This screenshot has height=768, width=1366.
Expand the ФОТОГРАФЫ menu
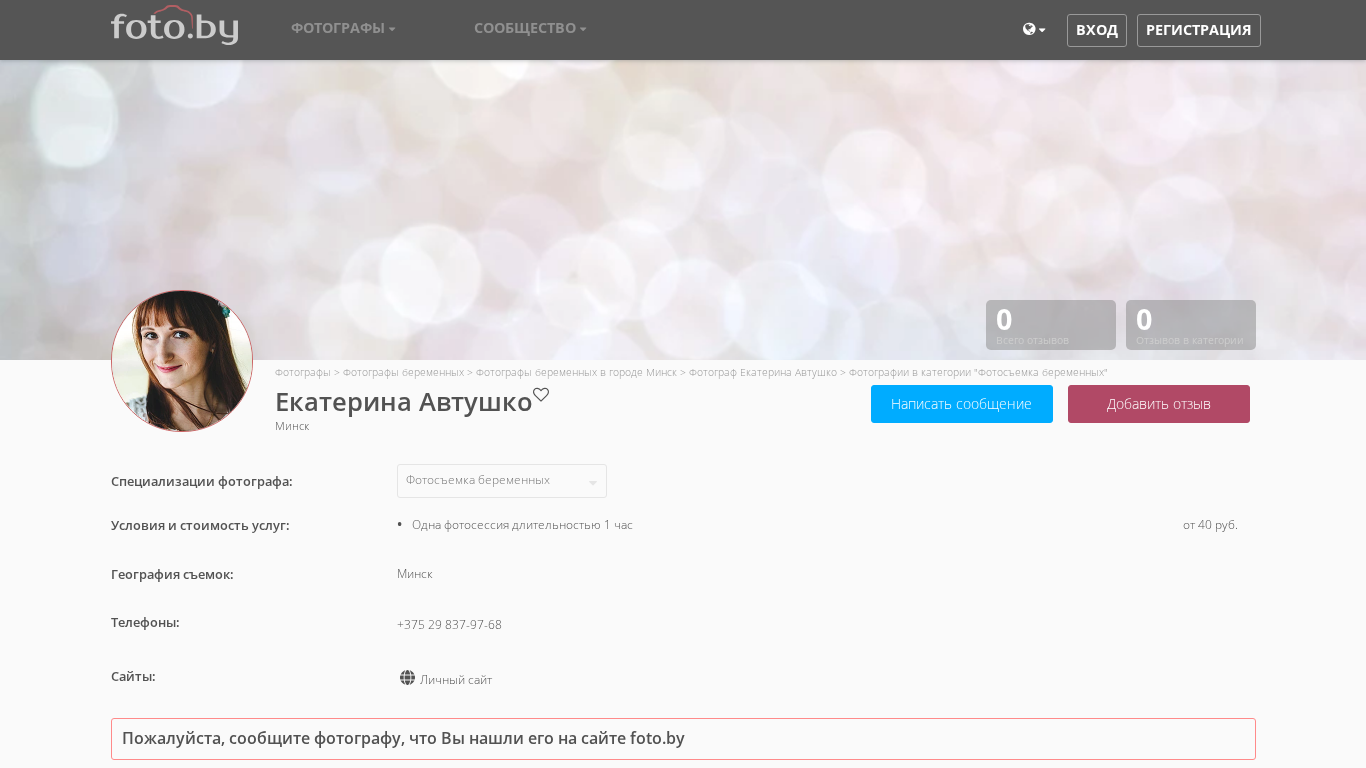click(343, 29)
